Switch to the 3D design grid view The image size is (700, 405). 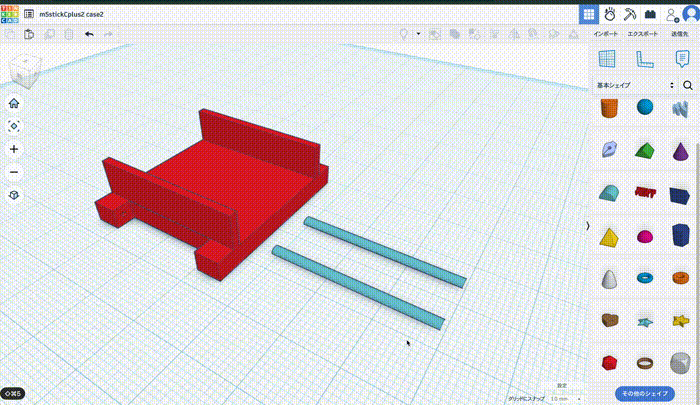pos(589,14)
